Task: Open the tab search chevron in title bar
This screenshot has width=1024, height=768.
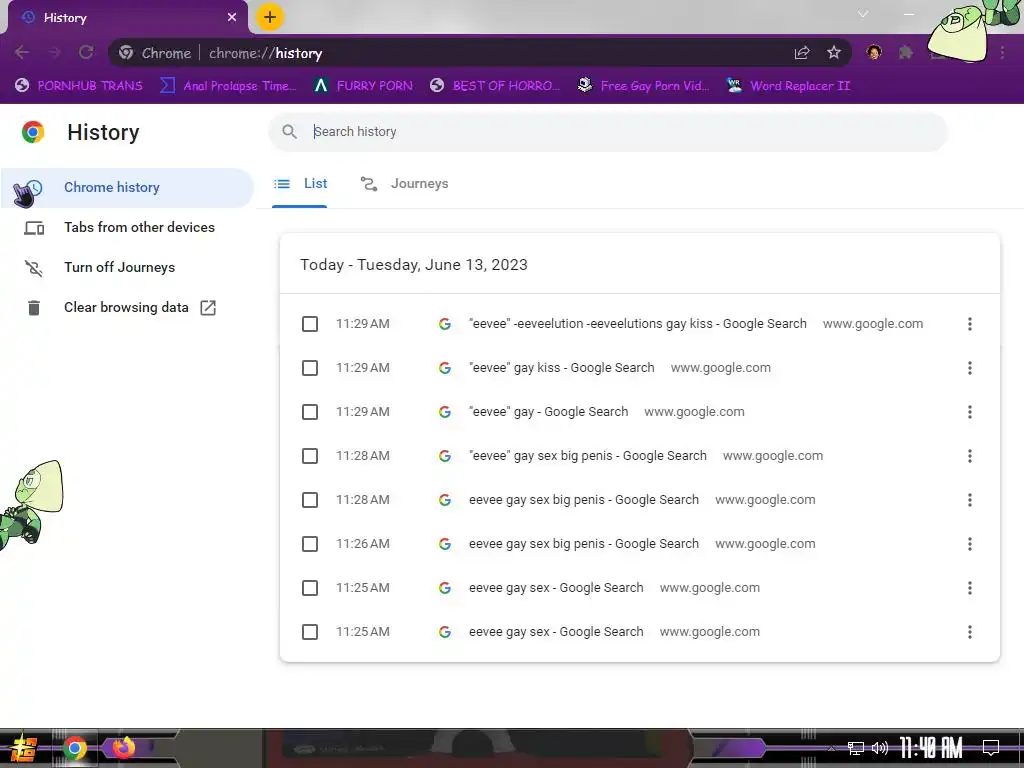Action: tap(863, 14)
